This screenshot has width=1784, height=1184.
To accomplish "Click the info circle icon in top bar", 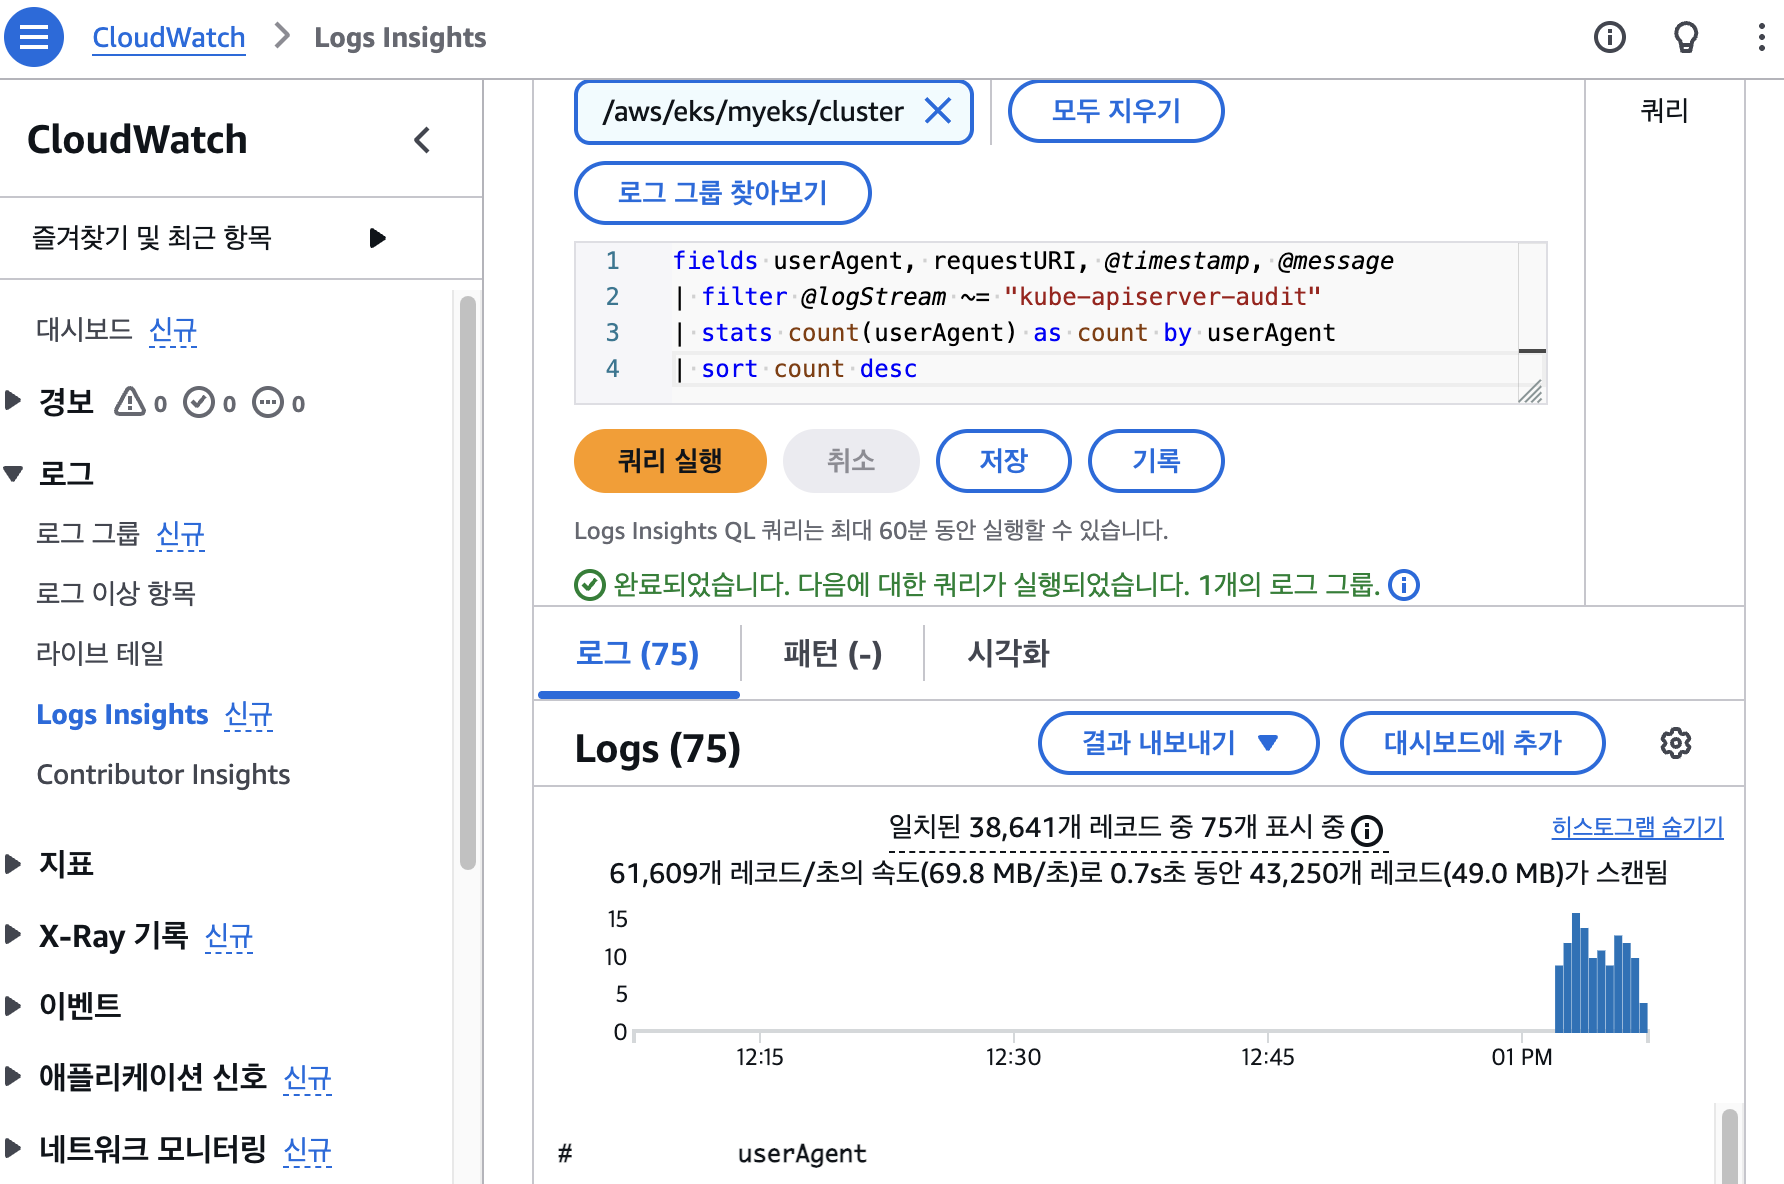I will (x=1609, y=37).
